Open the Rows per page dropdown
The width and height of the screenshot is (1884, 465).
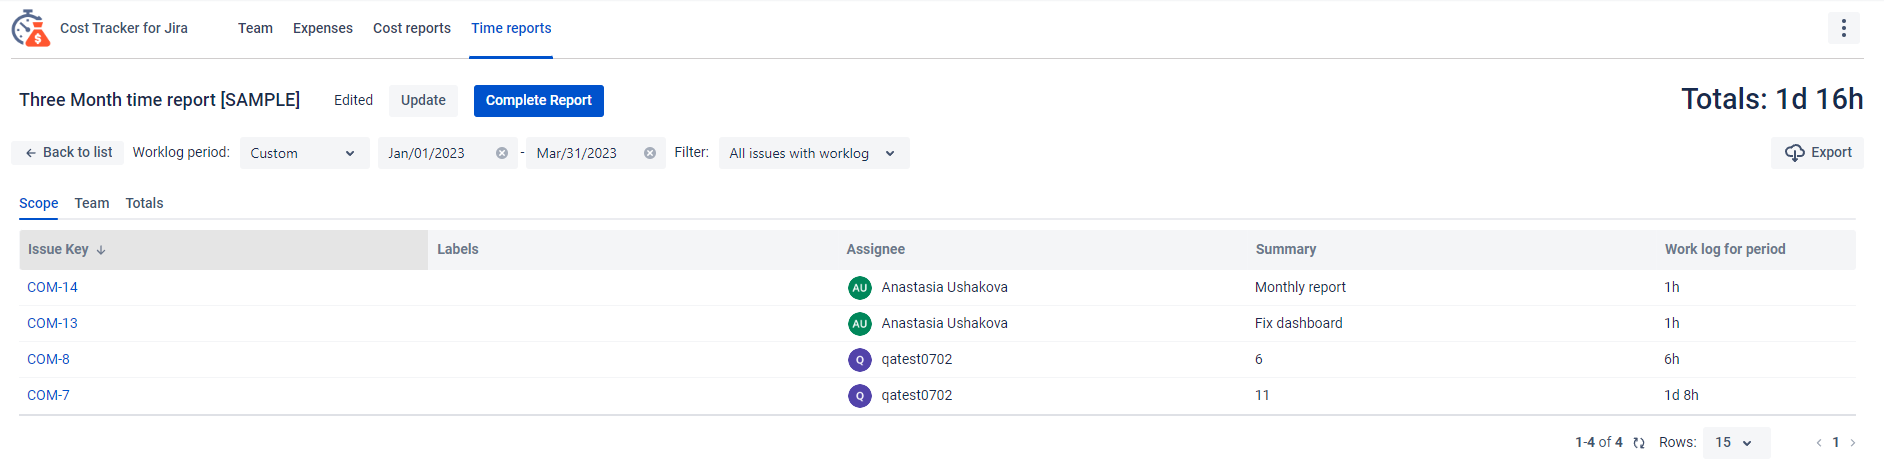coord(1736,443)
